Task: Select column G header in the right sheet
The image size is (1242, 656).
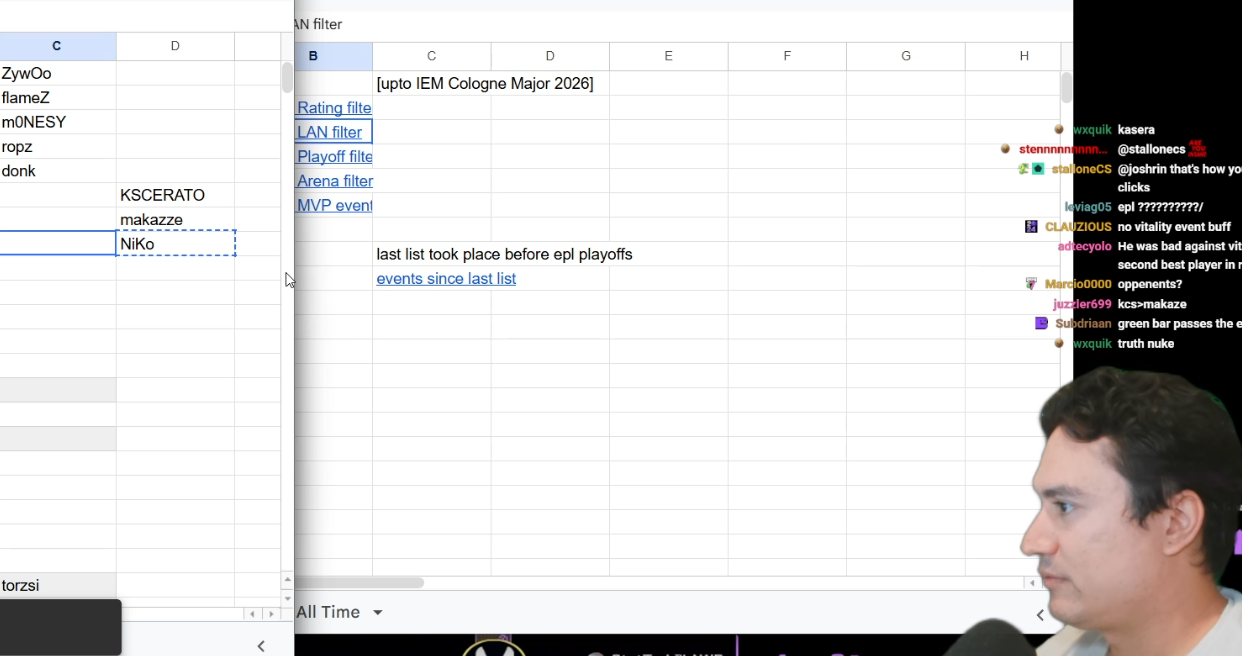Action: [906, 56]
